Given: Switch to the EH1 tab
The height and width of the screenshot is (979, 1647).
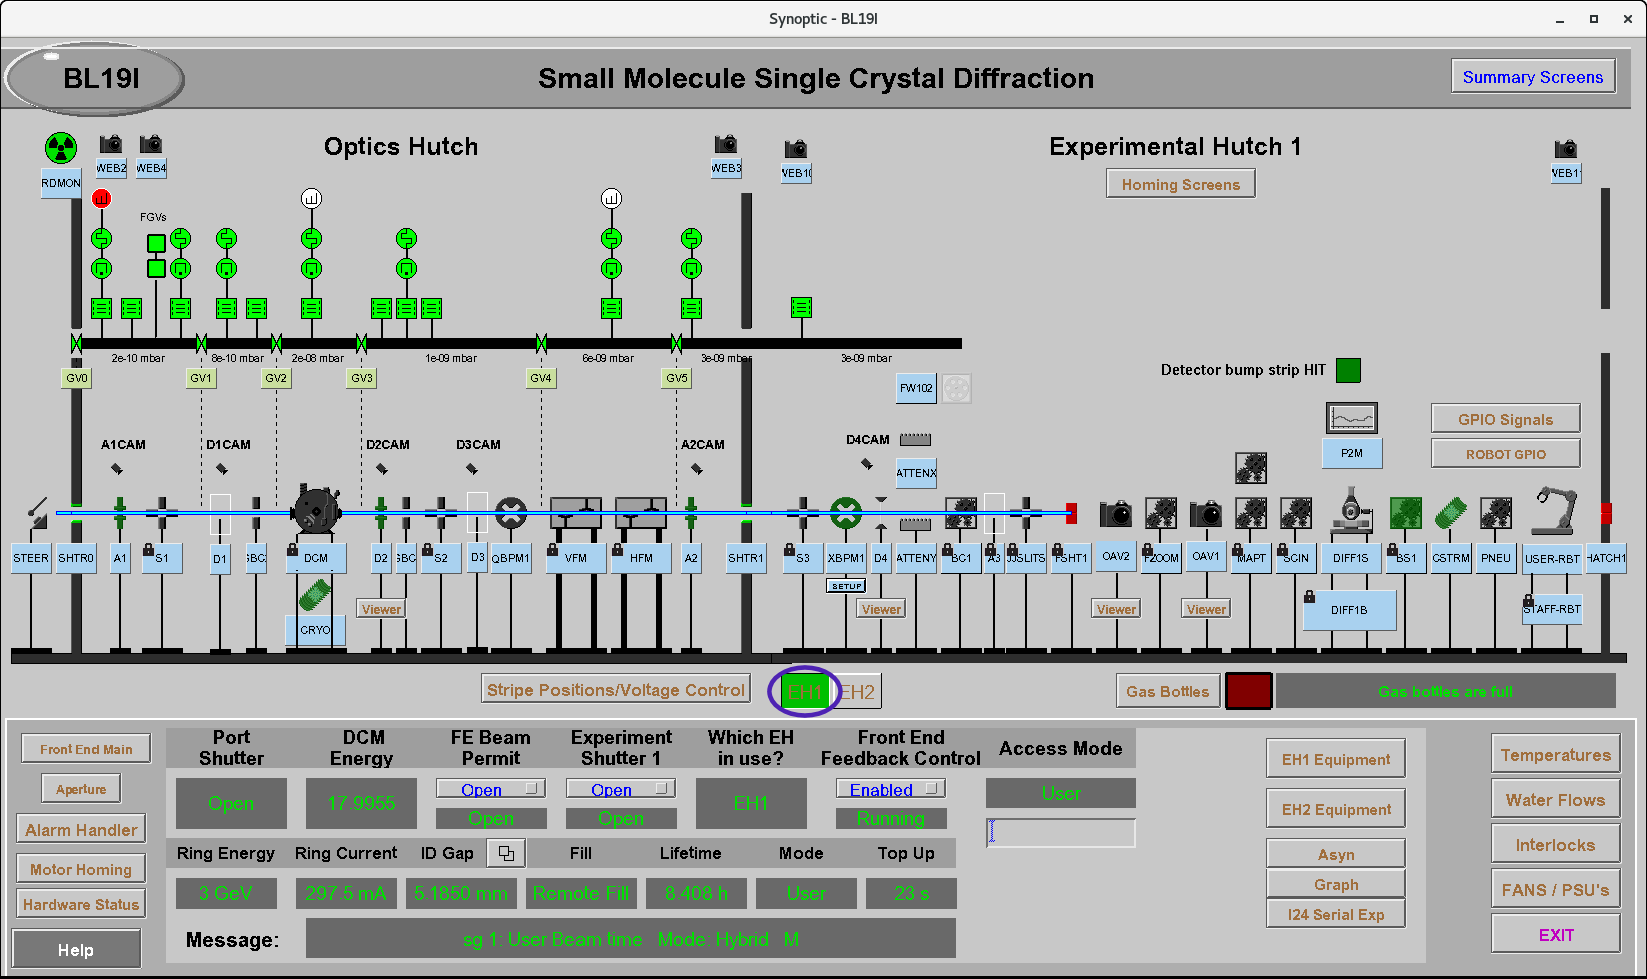Looking at the screenshot, I should [805, 692].
